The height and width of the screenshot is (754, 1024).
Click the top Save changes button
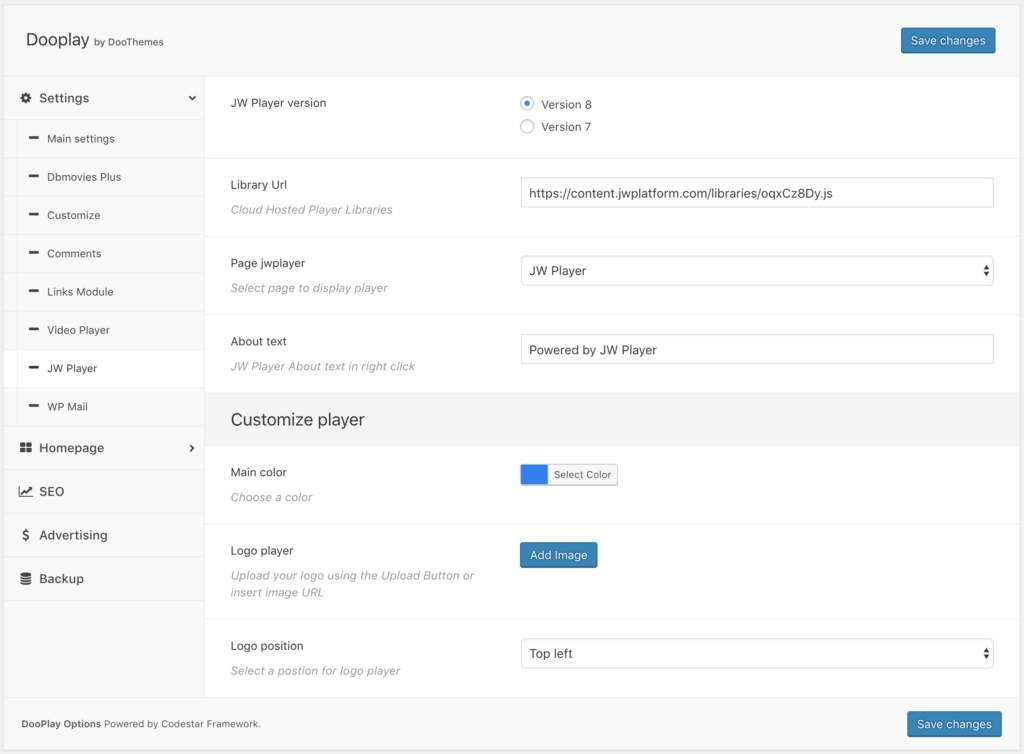click(947, 40)
